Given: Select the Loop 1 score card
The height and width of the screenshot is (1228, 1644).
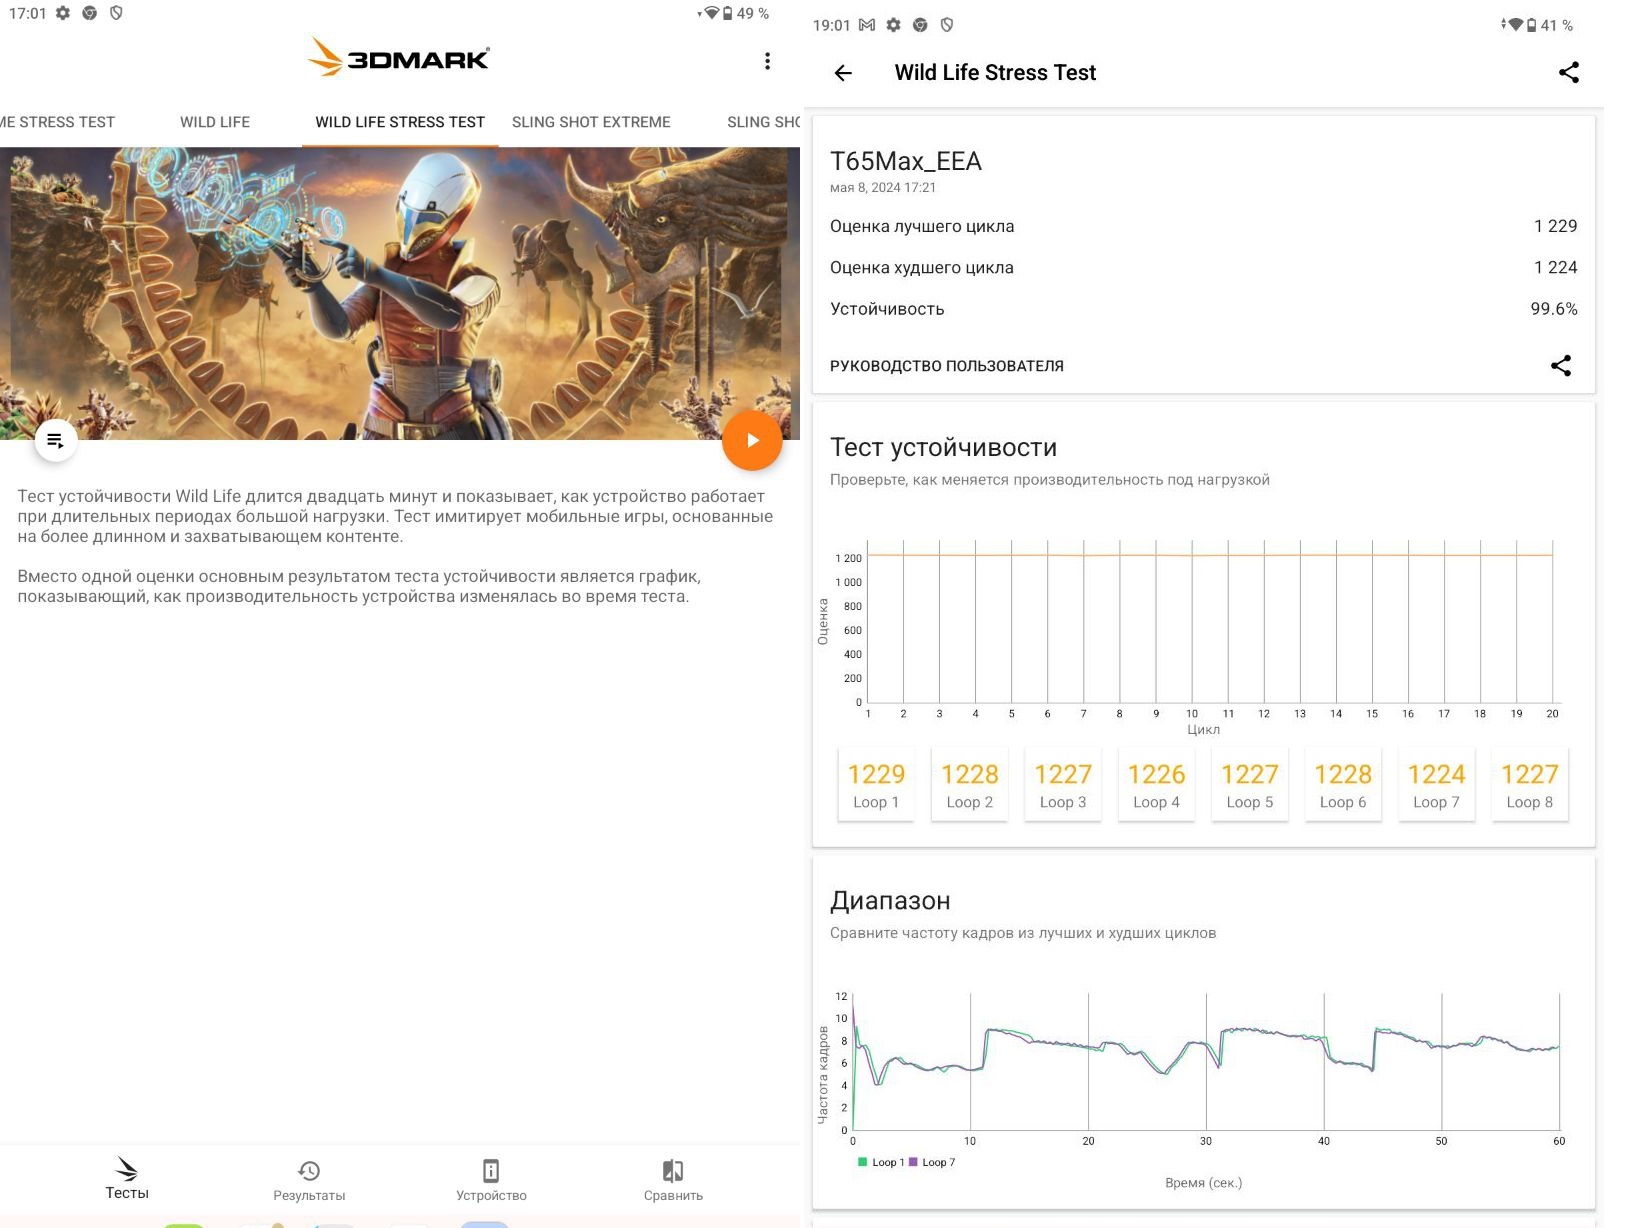Looking at the screenshot, I should click(876, 785).
